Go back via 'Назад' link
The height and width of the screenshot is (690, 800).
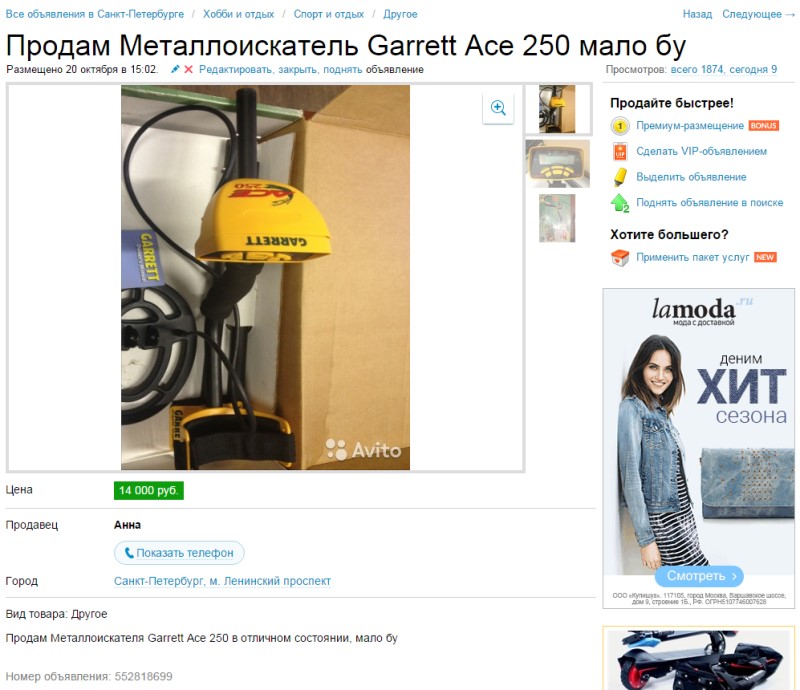[x=697, y=14]
